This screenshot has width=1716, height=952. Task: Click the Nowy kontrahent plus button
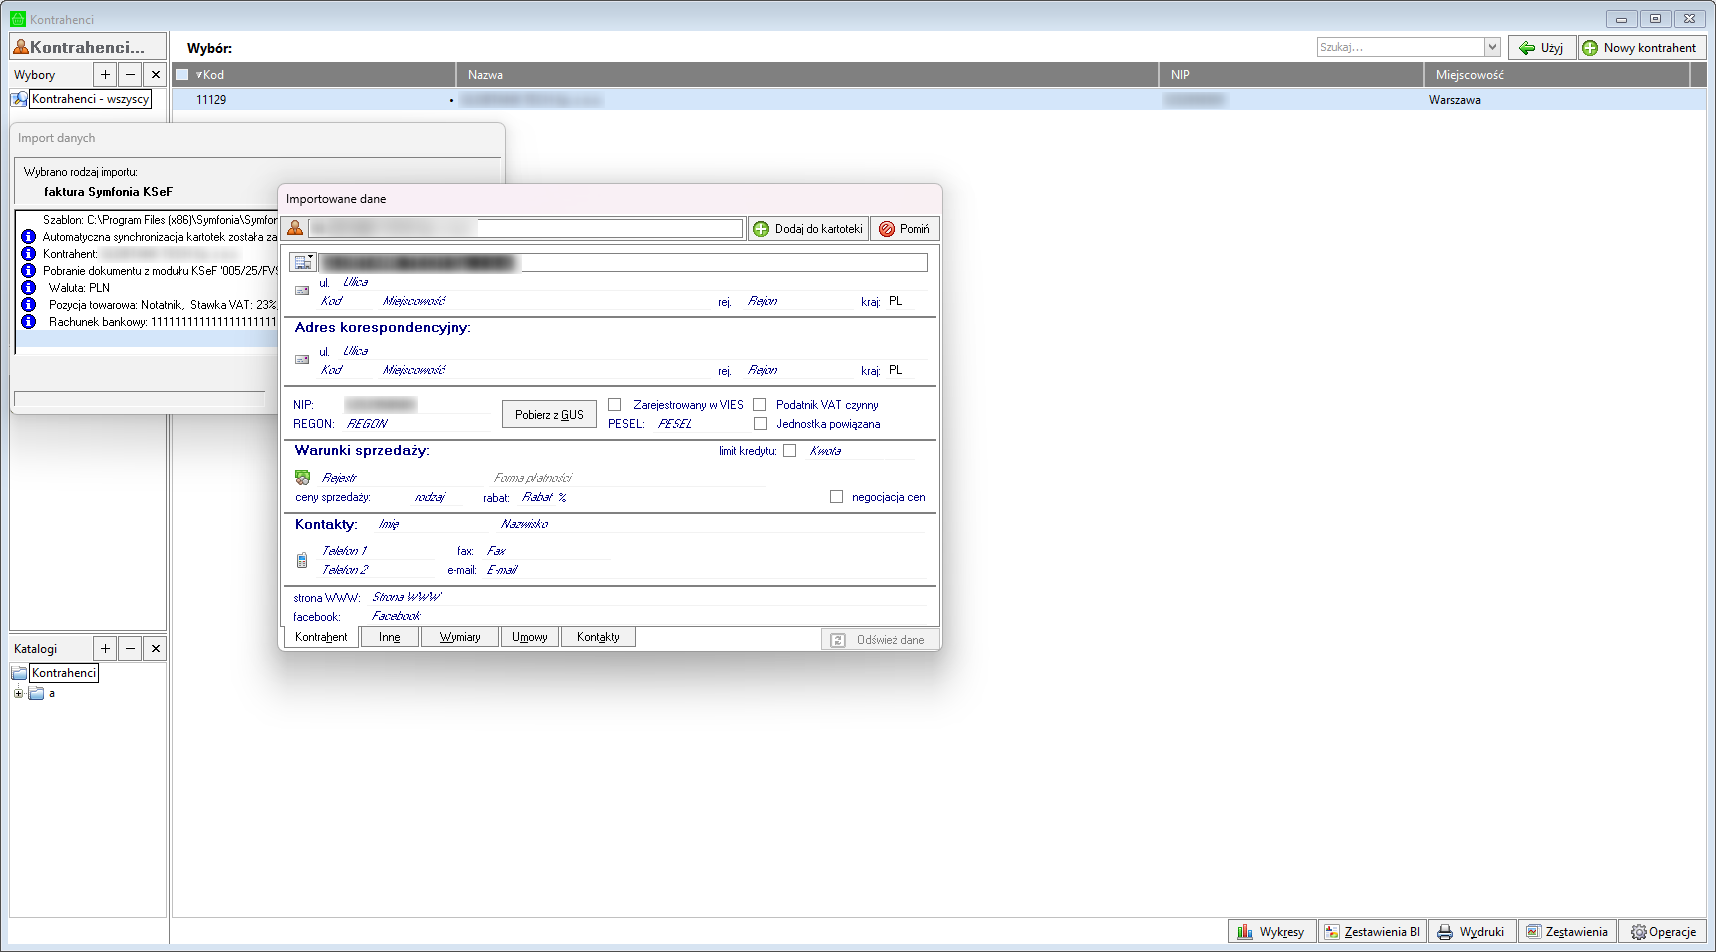pos(1641,48)
